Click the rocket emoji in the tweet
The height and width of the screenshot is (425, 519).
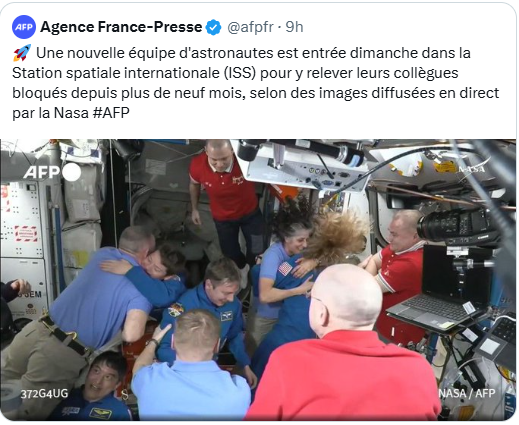(x=22, y=53)
